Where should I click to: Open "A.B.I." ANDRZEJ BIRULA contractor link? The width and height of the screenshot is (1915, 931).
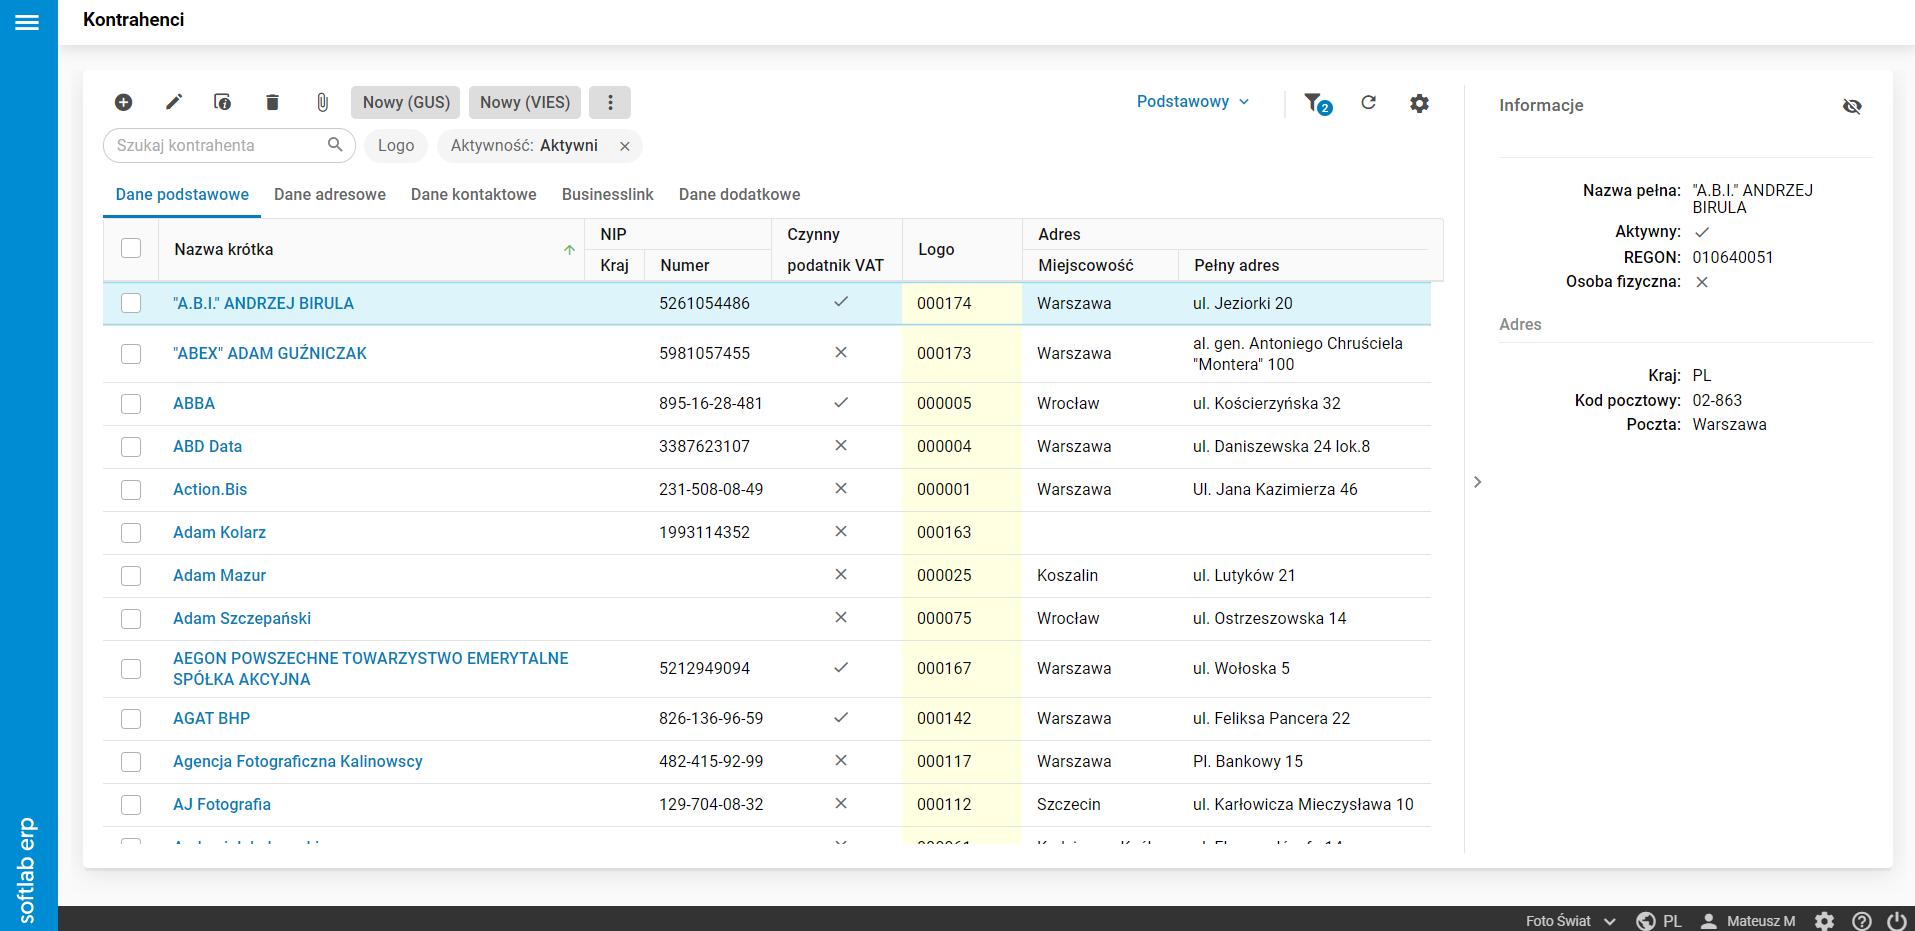point(263,303)
